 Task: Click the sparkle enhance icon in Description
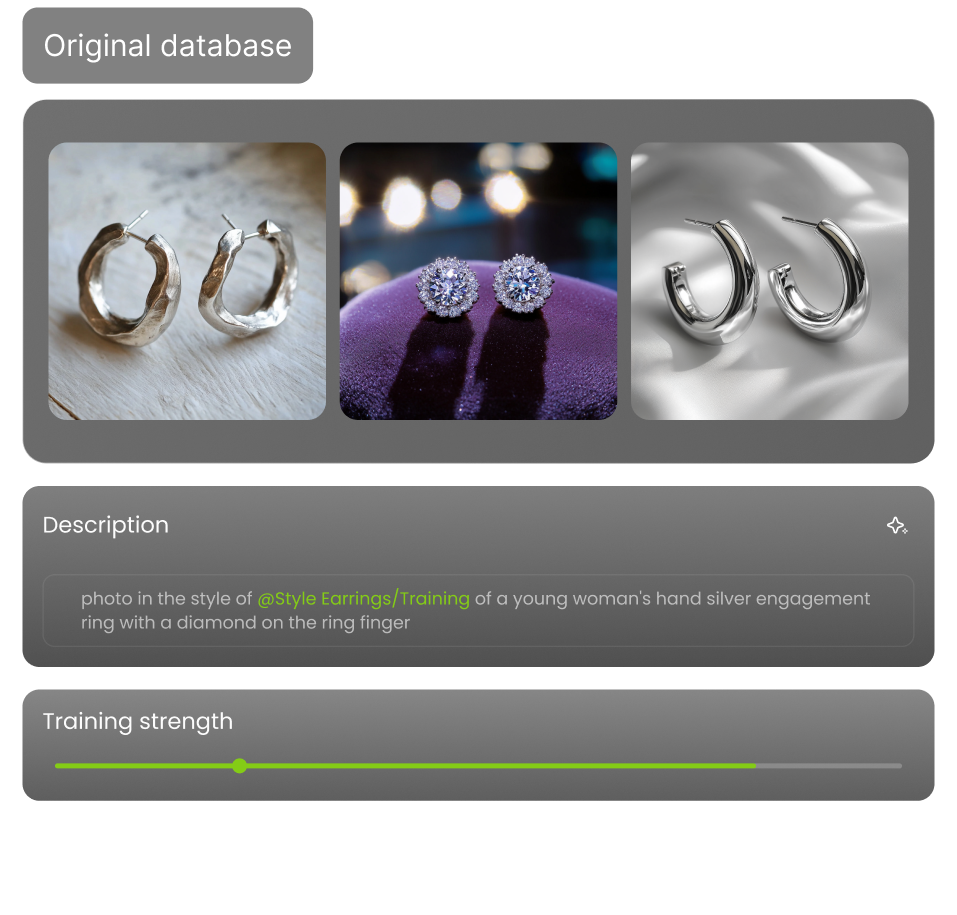pos(897,525)
